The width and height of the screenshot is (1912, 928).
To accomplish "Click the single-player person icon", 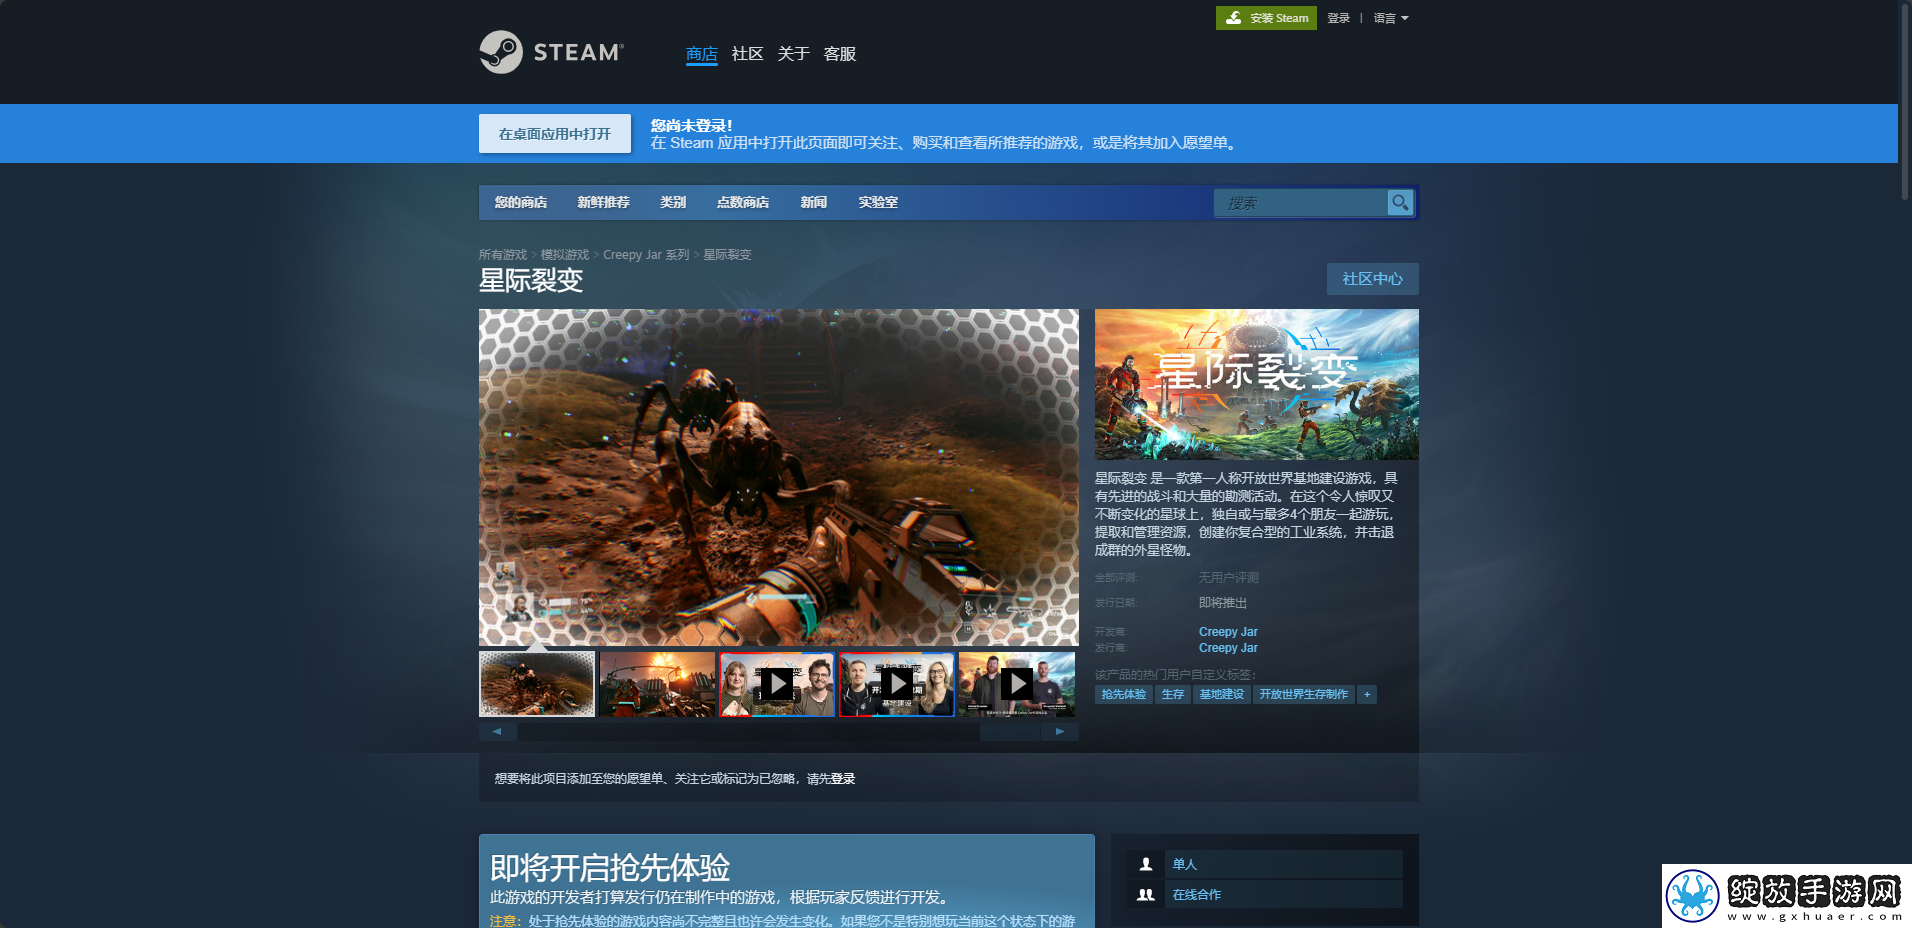I will pos(1146,864).
